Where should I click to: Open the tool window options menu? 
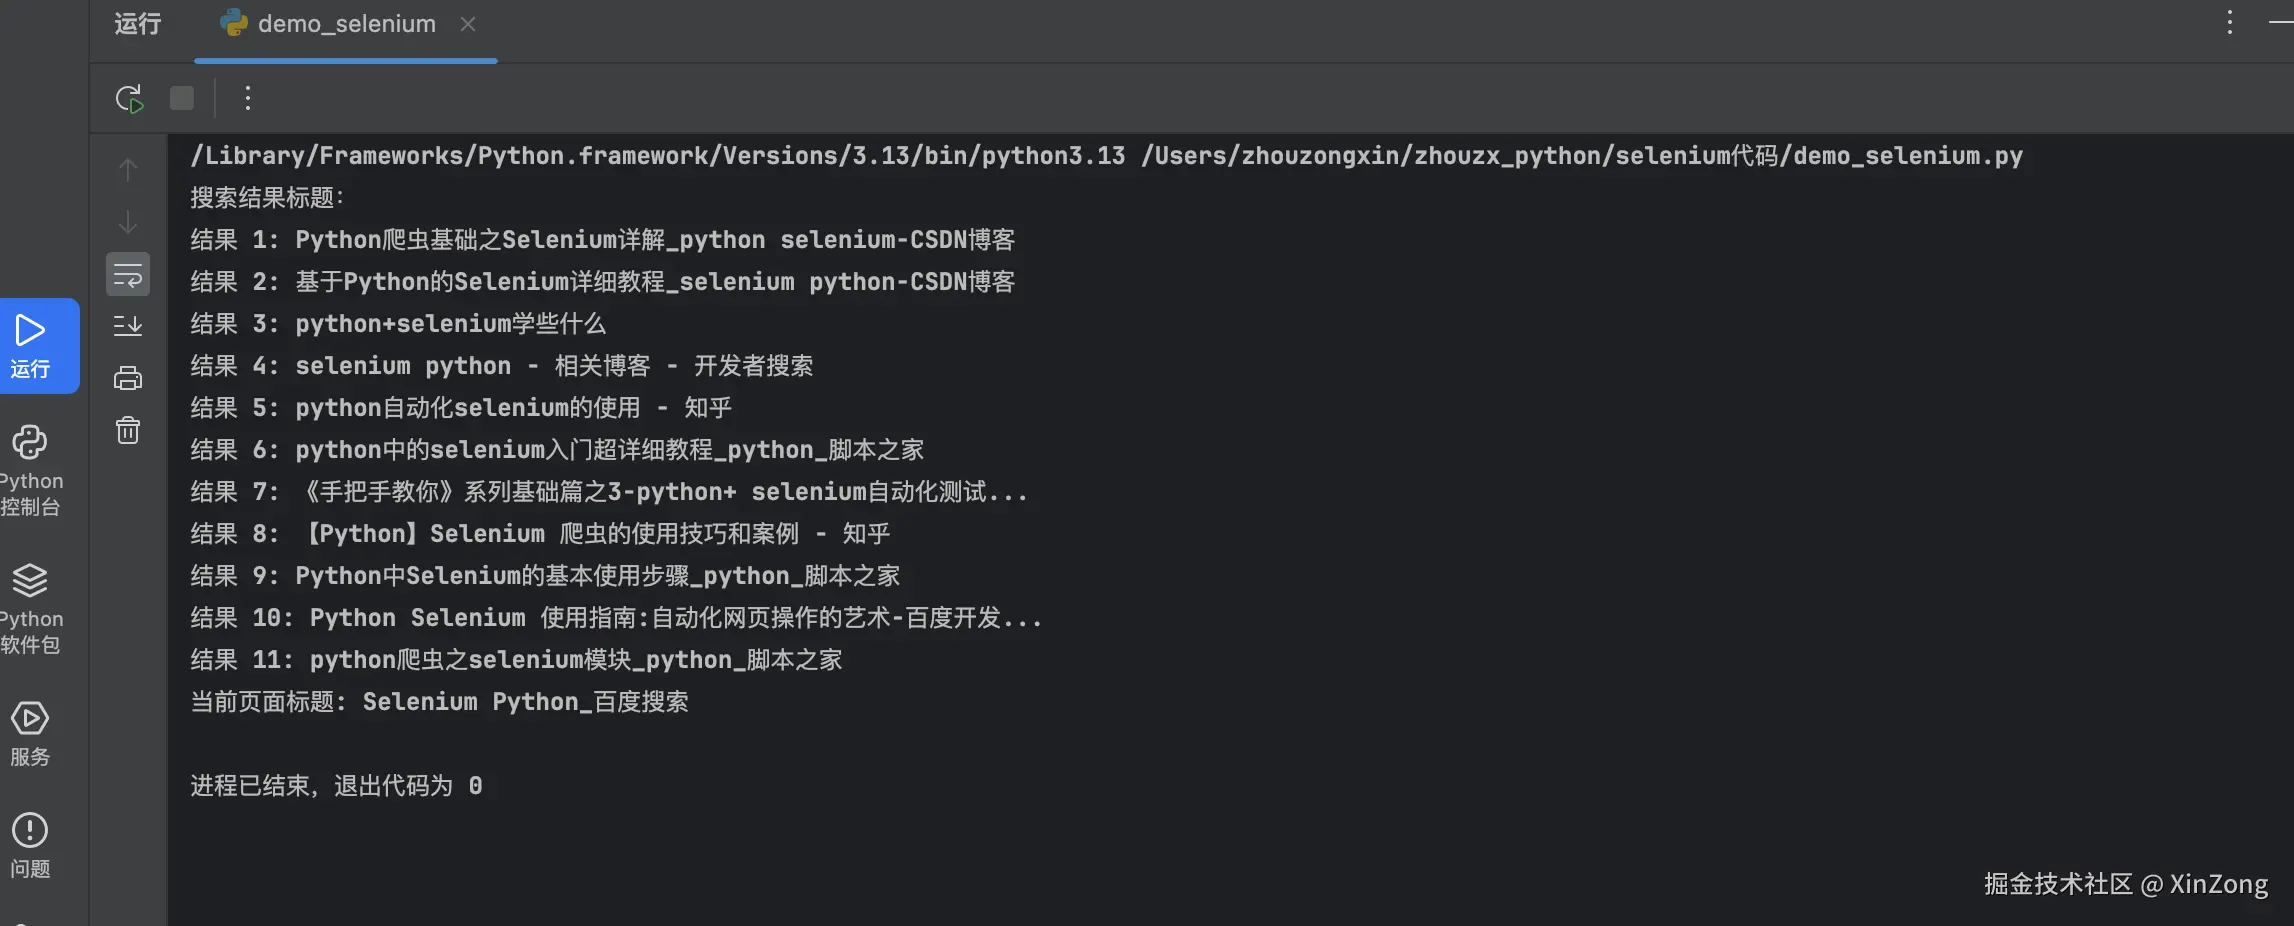pyautogui.click(x=2229, y=23)
